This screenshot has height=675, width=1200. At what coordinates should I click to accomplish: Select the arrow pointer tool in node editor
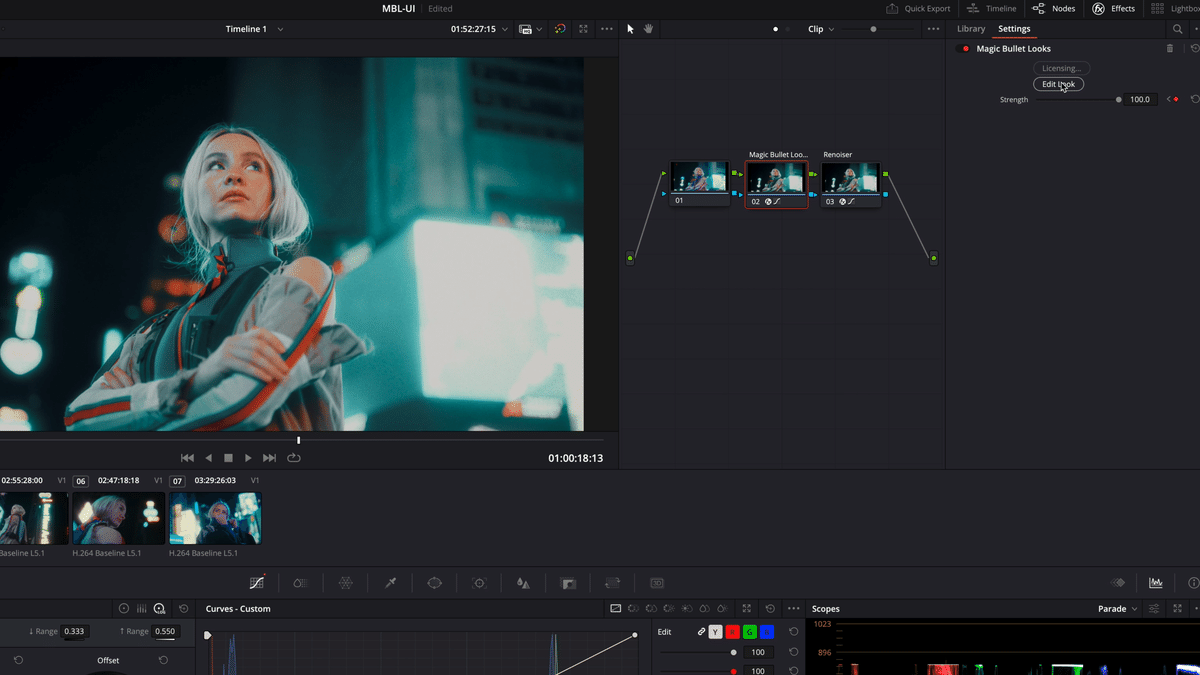[x=630, y=29]
